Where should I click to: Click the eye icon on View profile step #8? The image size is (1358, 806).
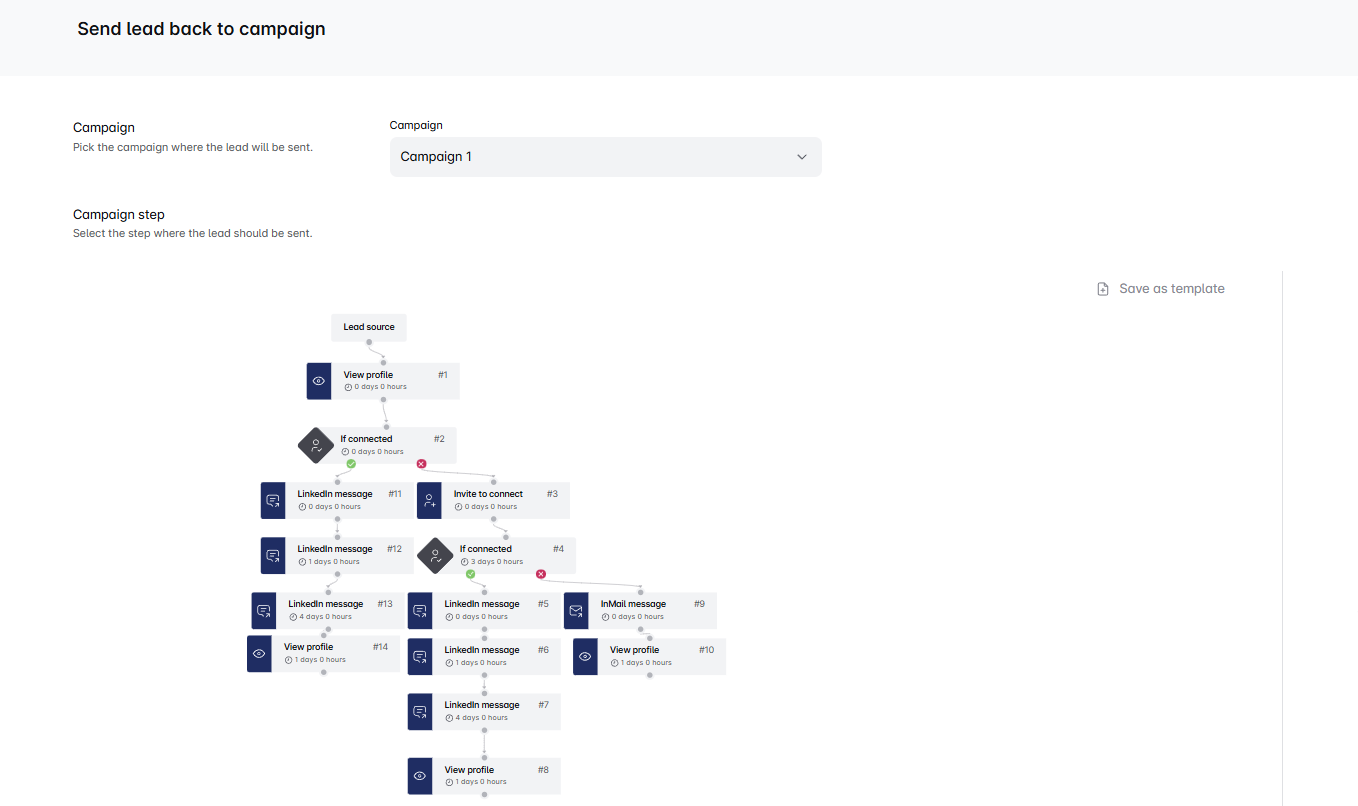pos(420,776)
